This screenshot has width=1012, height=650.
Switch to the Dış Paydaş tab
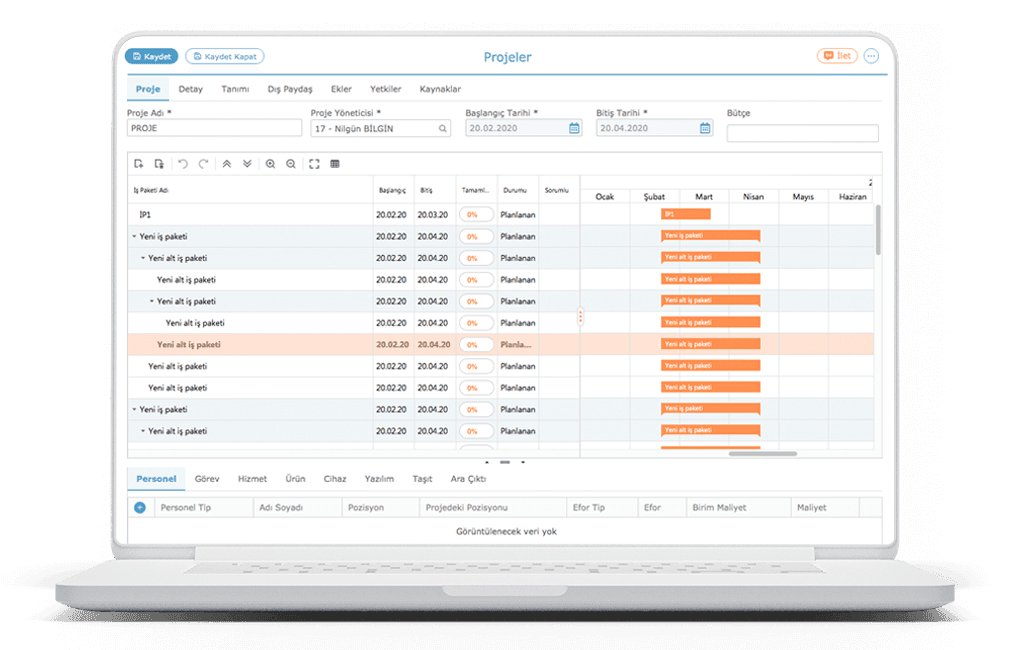(290, 89)
